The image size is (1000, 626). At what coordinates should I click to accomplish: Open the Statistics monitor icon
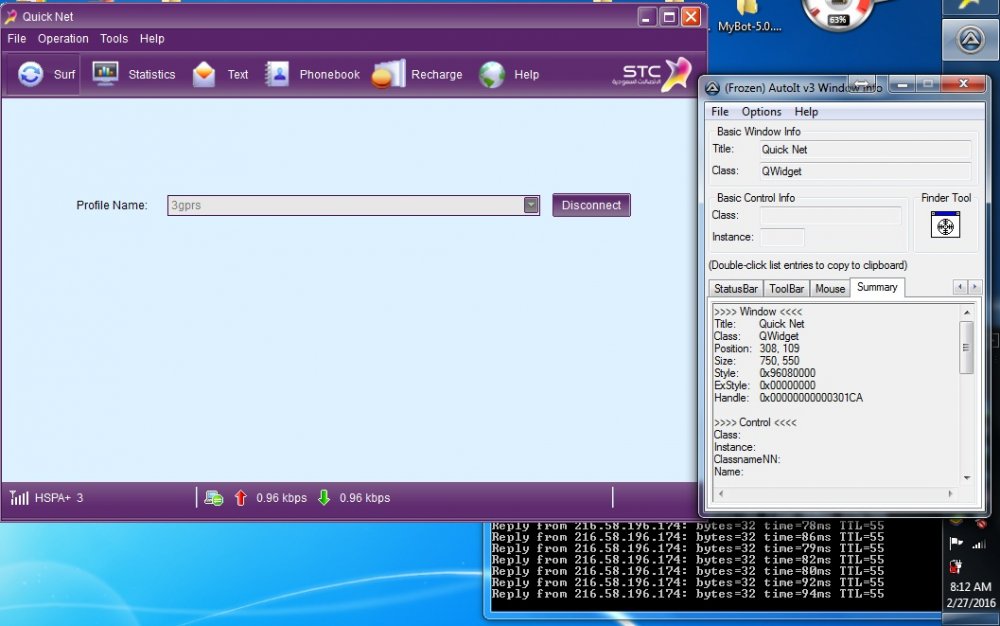click(105, 74)
